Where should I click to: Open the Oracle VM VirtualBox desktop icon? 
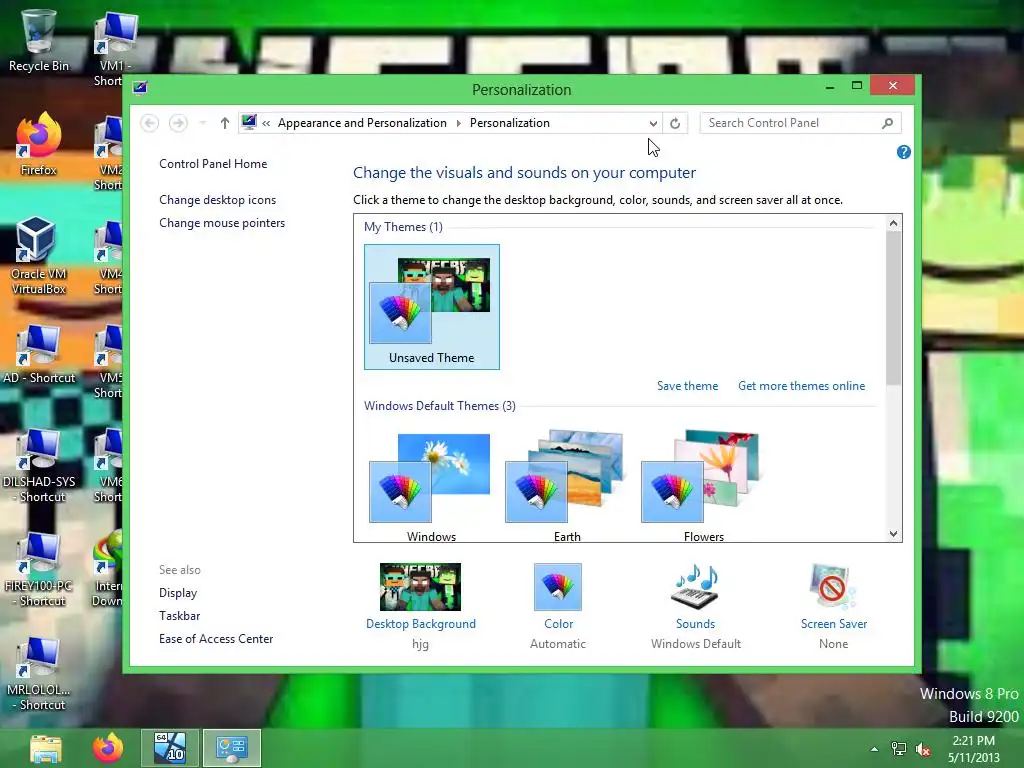[x=39, y=256]
